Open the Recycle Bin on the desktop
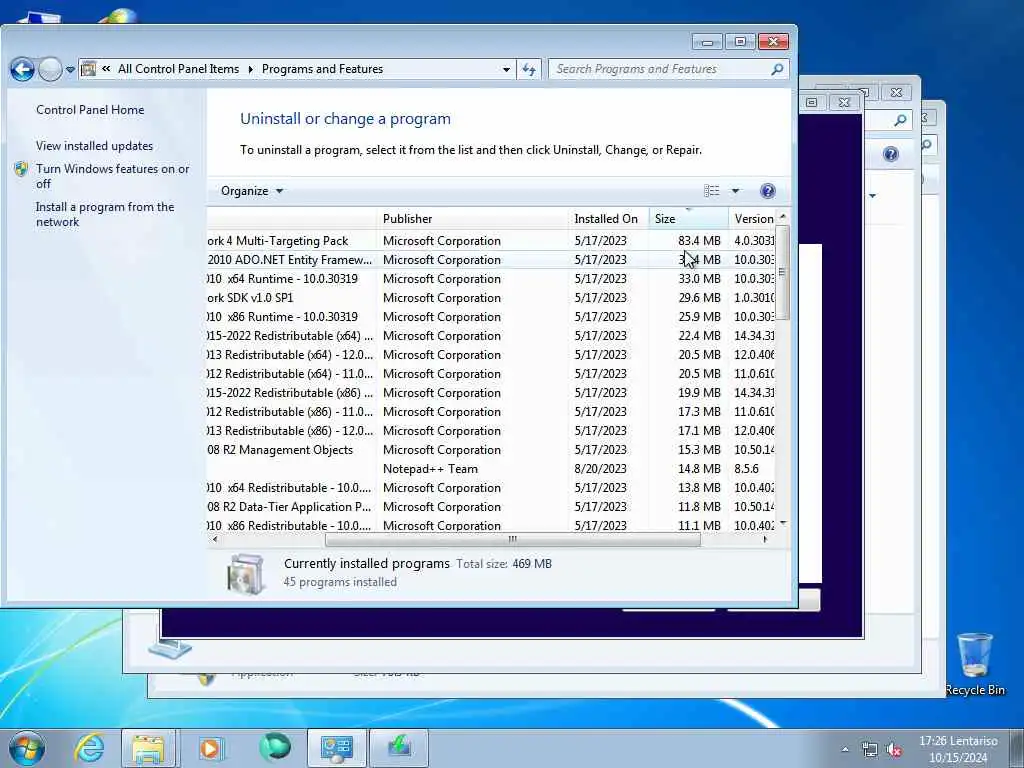 coord(975,664)
